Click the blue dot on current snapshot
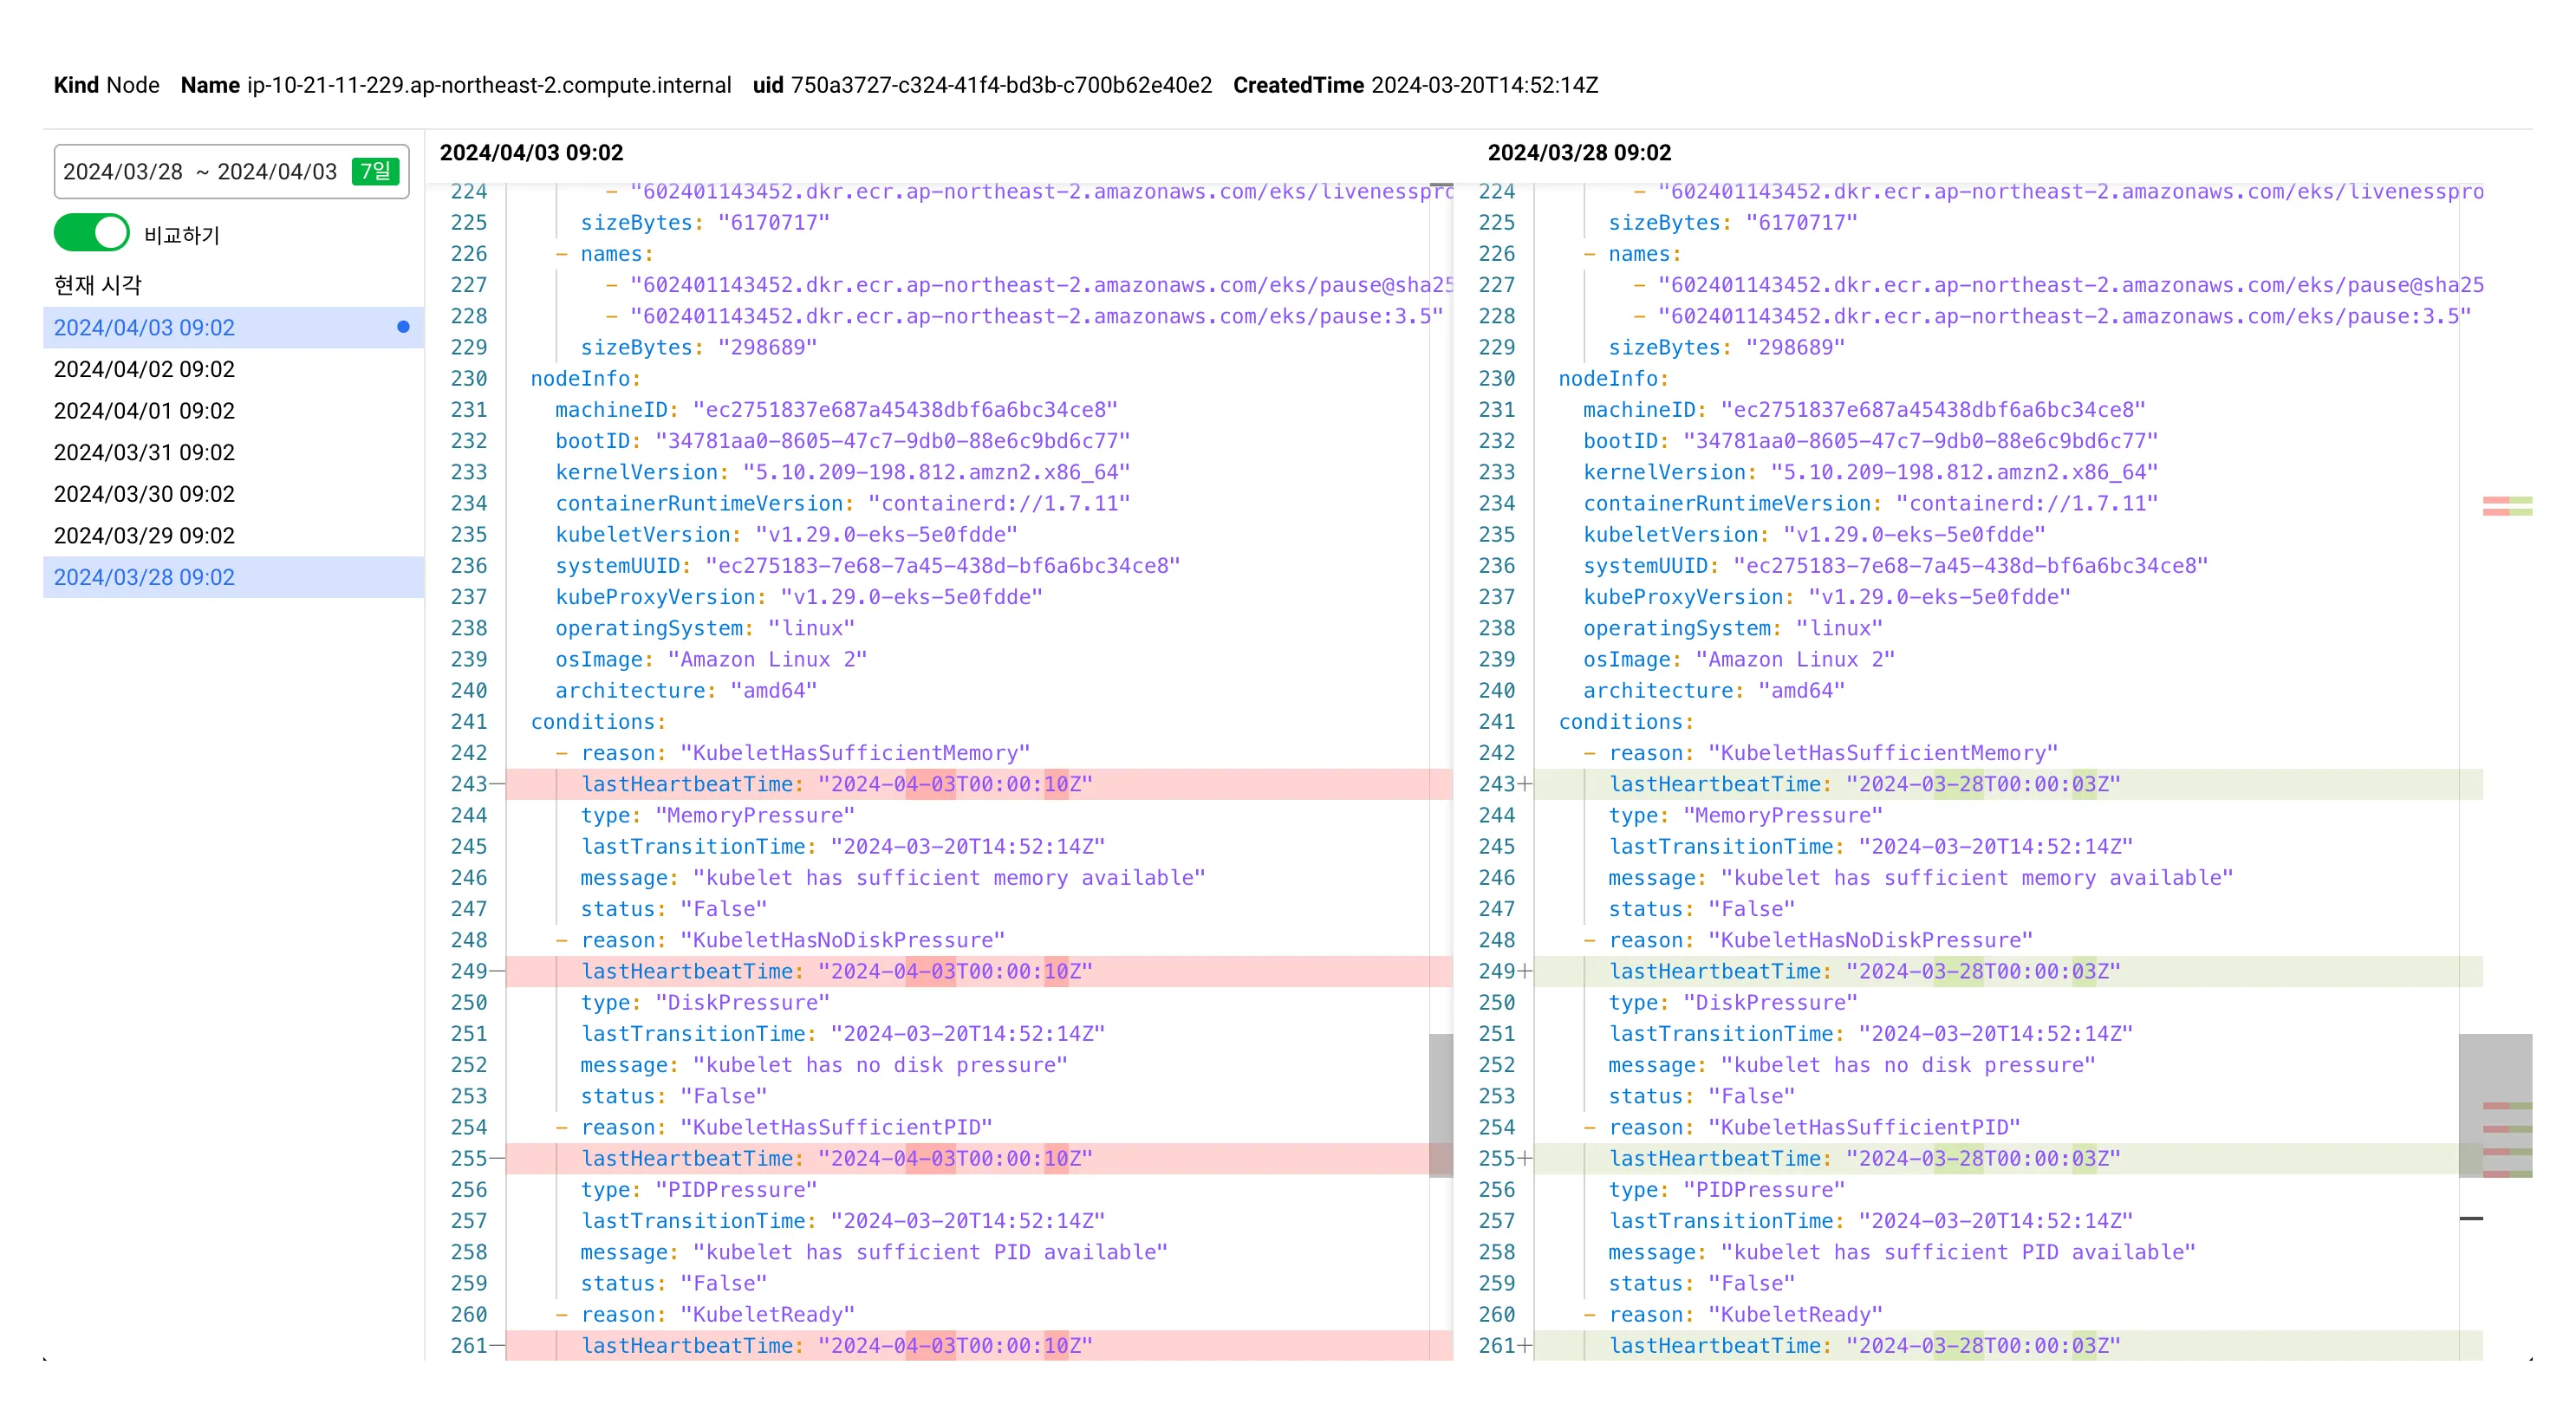Image resolution: width=2576 pixels, height=1404 pixels. (403, 327)
